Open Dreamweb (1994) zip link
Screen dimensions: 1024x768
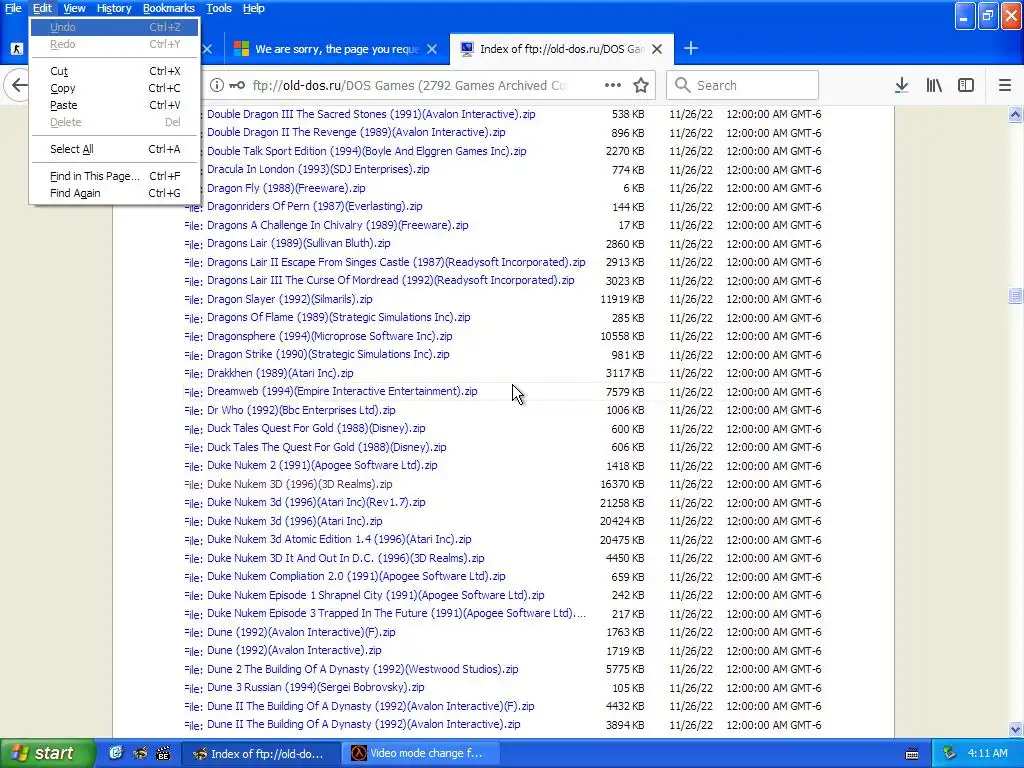[x=342, y=391]
